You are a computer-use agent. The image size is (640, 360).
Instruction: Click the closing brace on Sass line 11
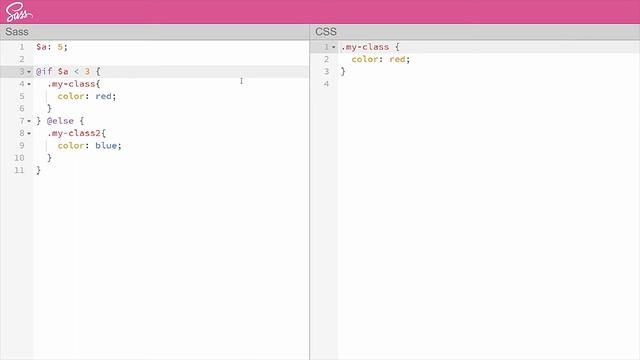tap(38, 170)
